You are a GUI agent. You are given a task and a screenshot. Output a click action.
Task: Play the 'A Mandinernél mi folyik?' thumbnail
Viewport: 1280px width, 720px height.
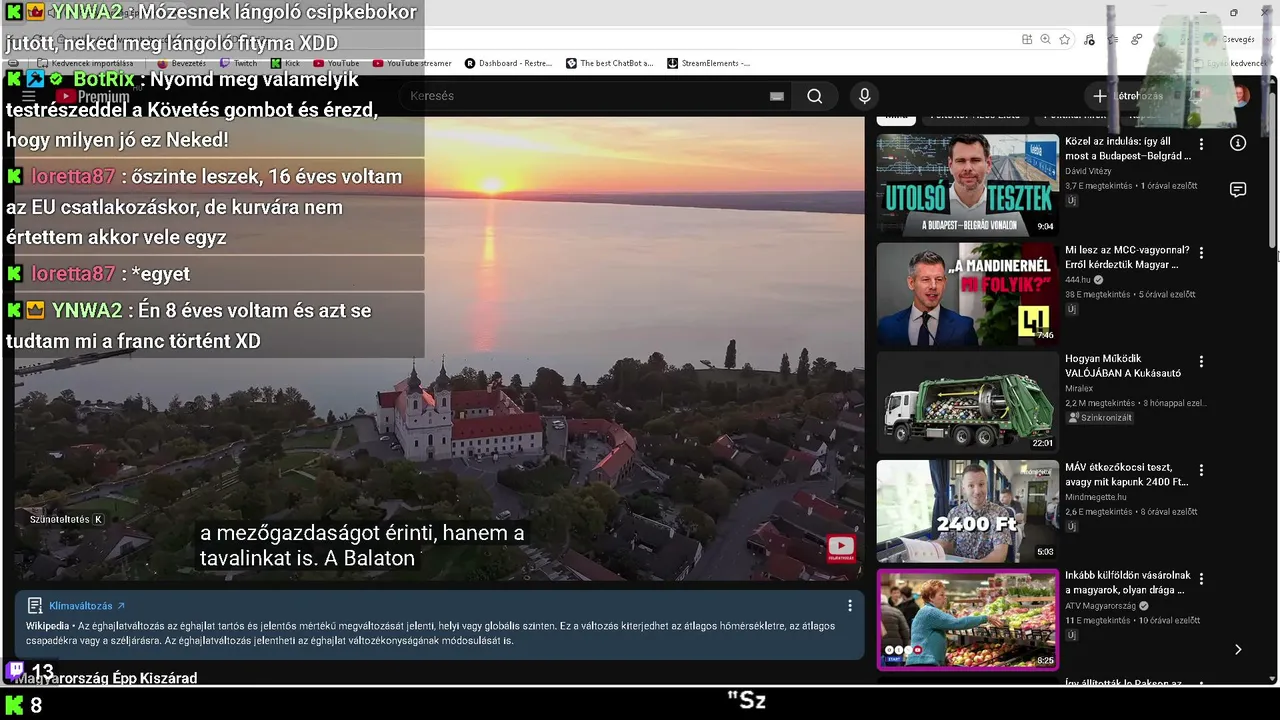point(967,294)
